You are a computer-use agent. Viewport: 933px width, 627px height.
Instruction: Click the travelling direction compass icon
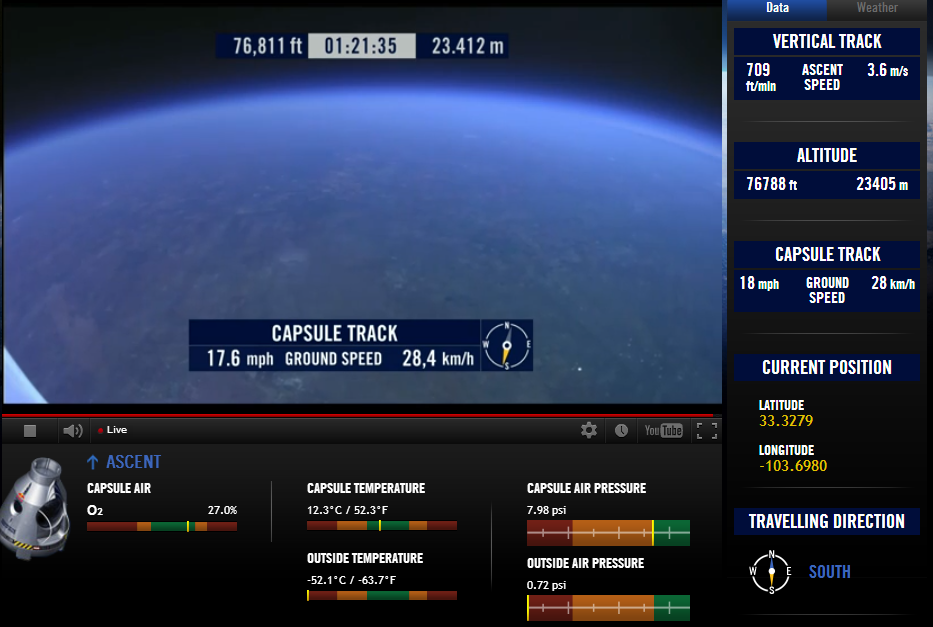point(771,572)
